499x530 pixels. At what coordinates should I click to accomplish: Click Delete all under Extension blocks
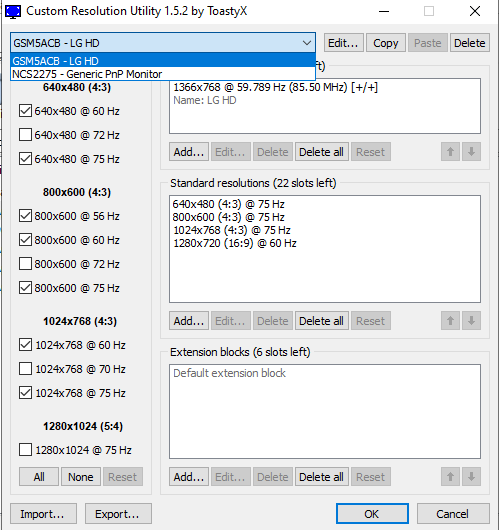[x=322, y=477]
